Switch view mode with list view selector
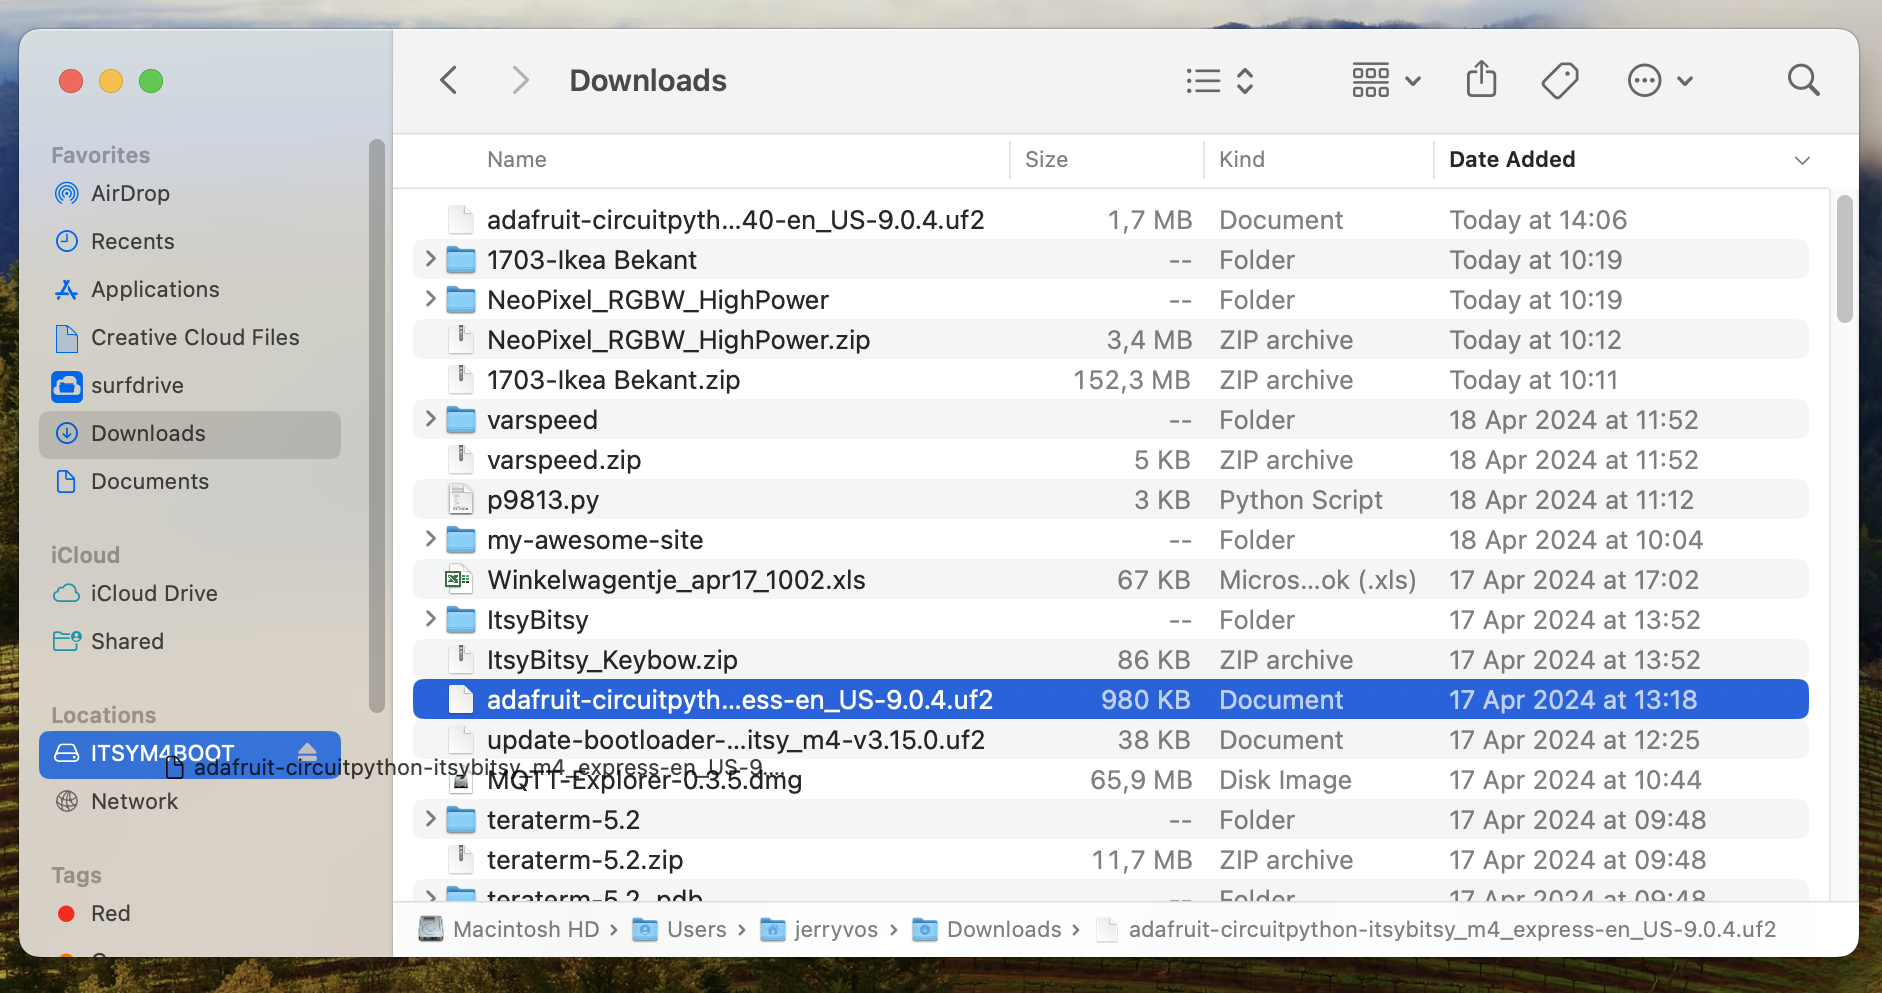Image resolution: width=1882 pixels, height=993 pixels. click(x=1219, y=80)
